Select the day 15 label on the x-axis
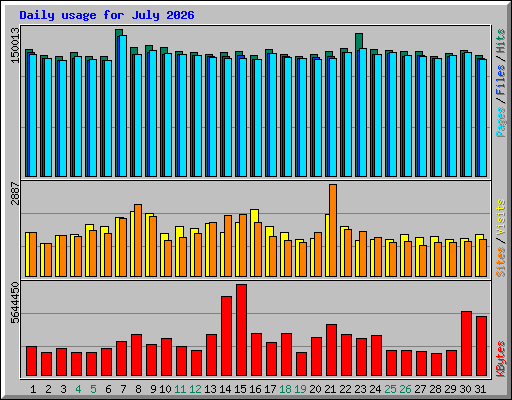Image resolution: width=512 pixels, height=400 pixels. (240, 389)
